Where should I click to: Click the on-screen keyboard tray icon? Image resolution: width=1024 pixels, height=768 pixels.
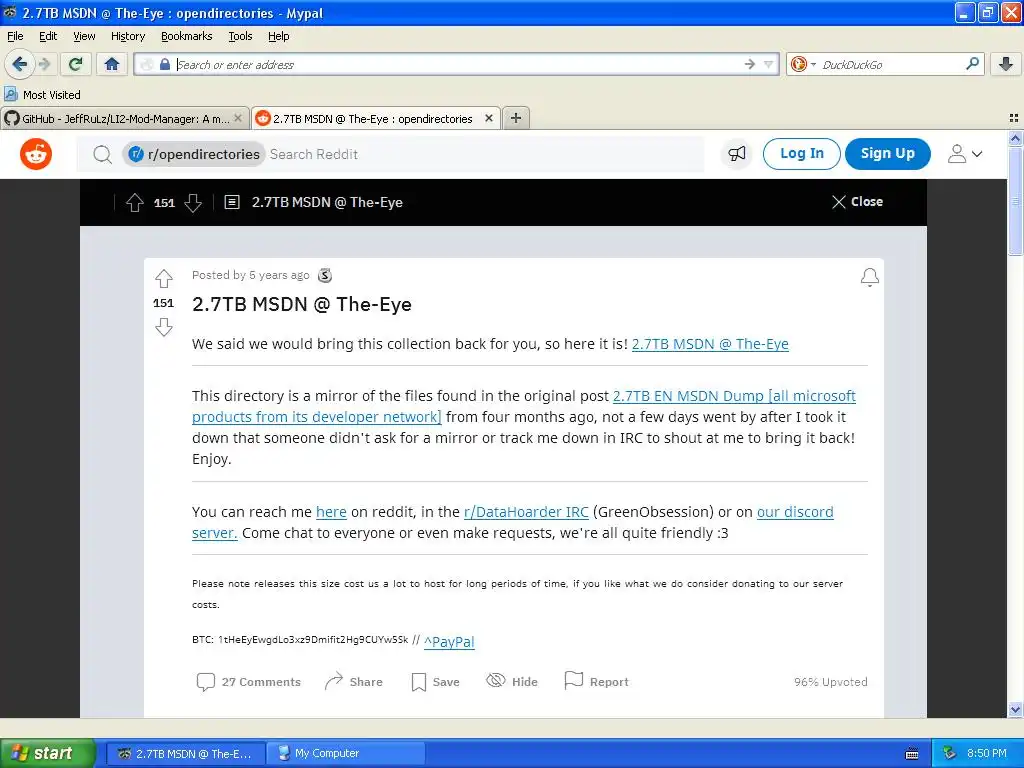click(x=912, y=754)
